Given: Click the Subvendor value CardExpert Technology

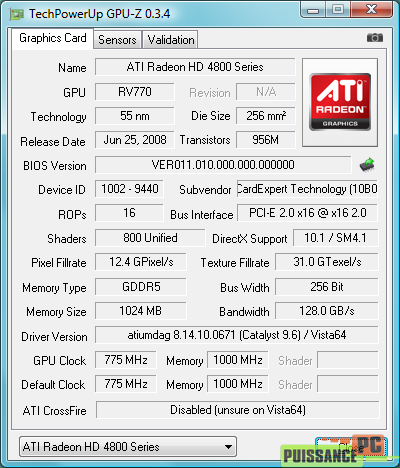Looking at the screenshot, I should [307, 189].
